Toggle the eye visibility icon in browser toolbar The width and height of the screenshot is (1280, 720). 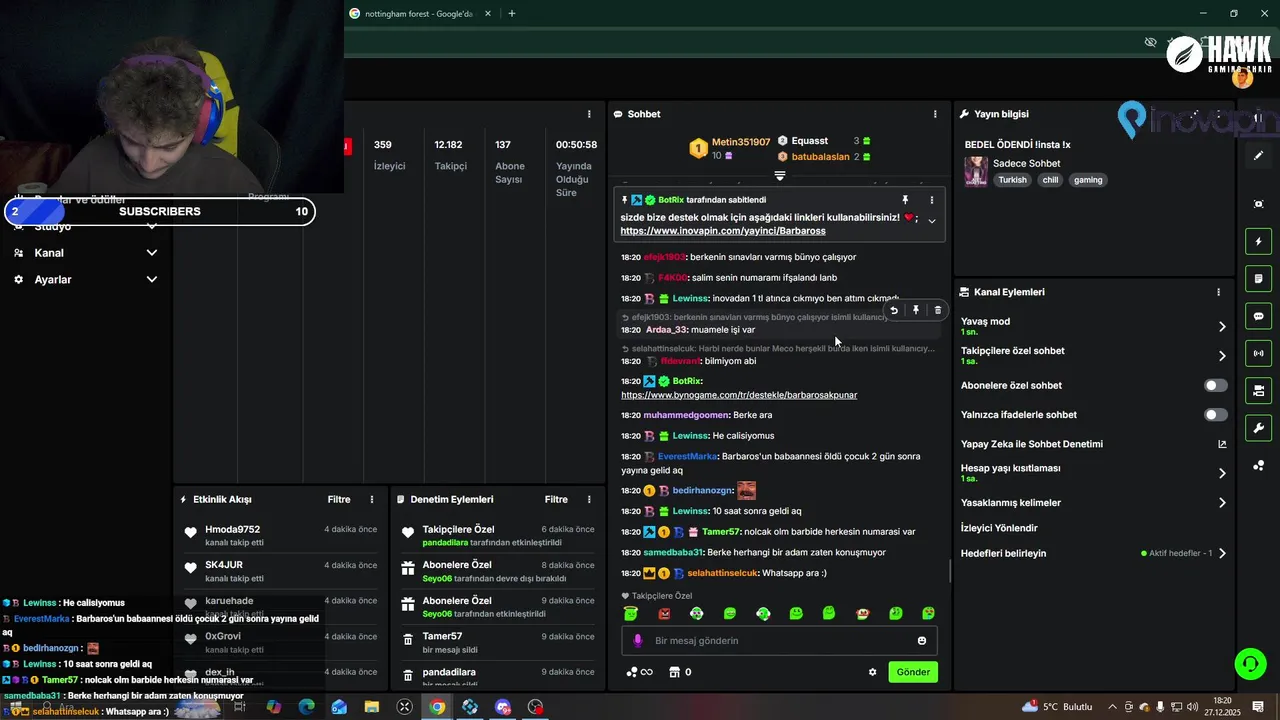(x=1150, y=42)
